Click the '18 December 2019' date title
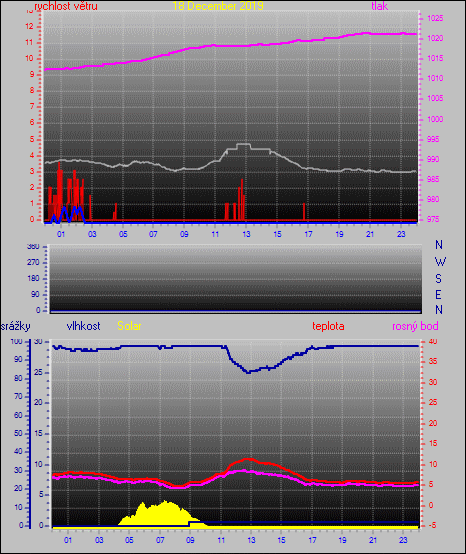The height and width of the screenshot is (554, 466). 218,6
